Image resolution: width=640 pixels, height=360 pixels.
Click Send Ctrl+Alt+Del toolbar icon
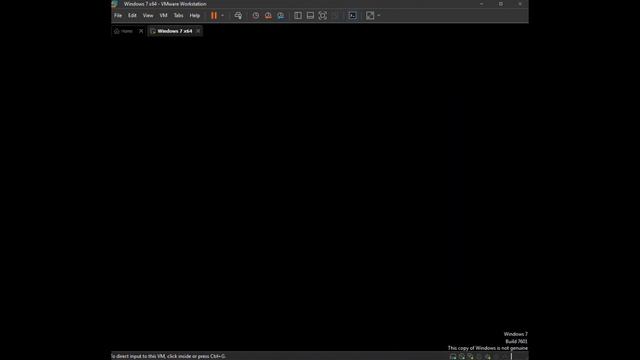point(238,16)
